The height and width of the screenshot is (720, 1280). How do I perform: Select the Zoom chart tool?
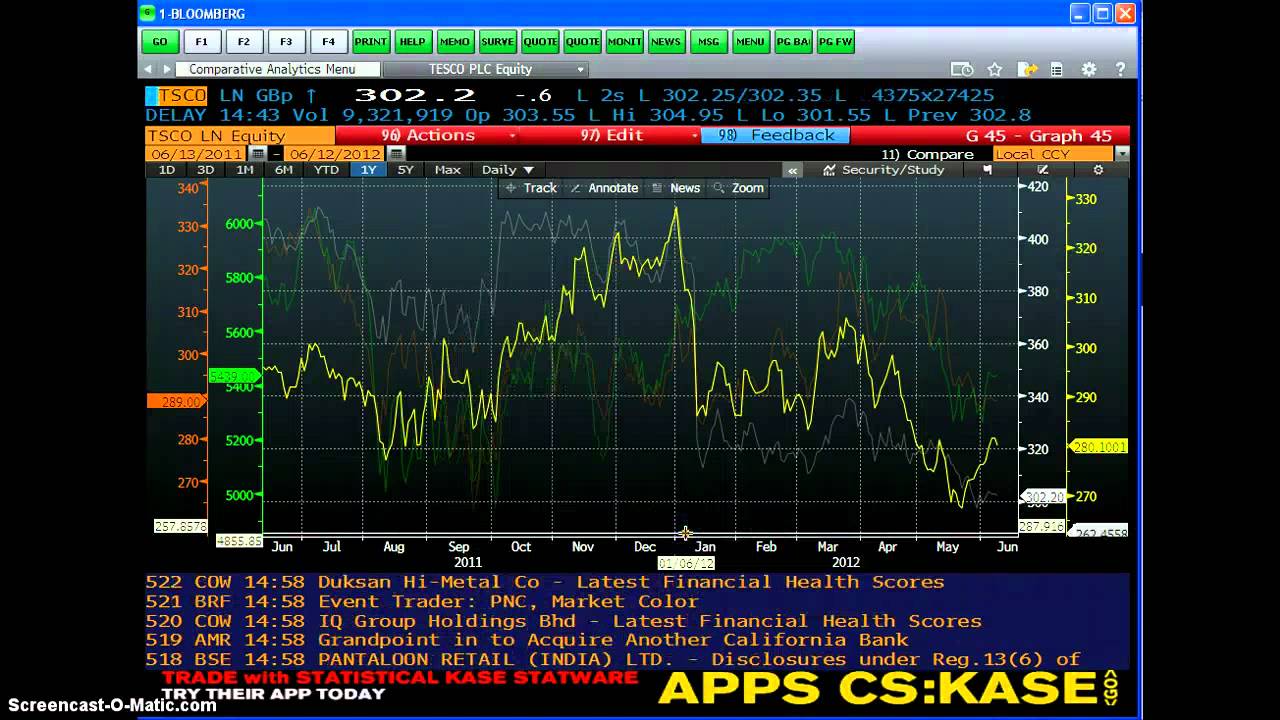pyautogui.click(x=739, y=188)
